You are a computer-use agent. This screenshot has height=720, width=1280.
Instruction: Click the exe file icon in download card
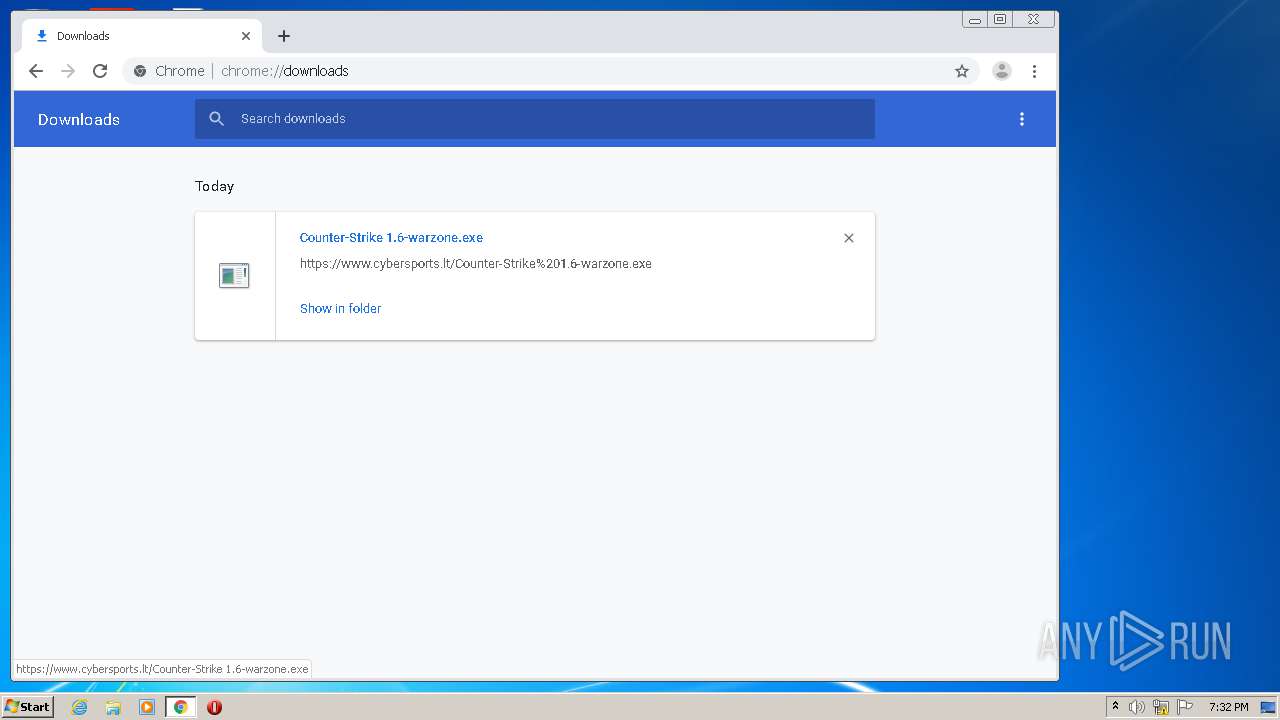click(234, 276)
